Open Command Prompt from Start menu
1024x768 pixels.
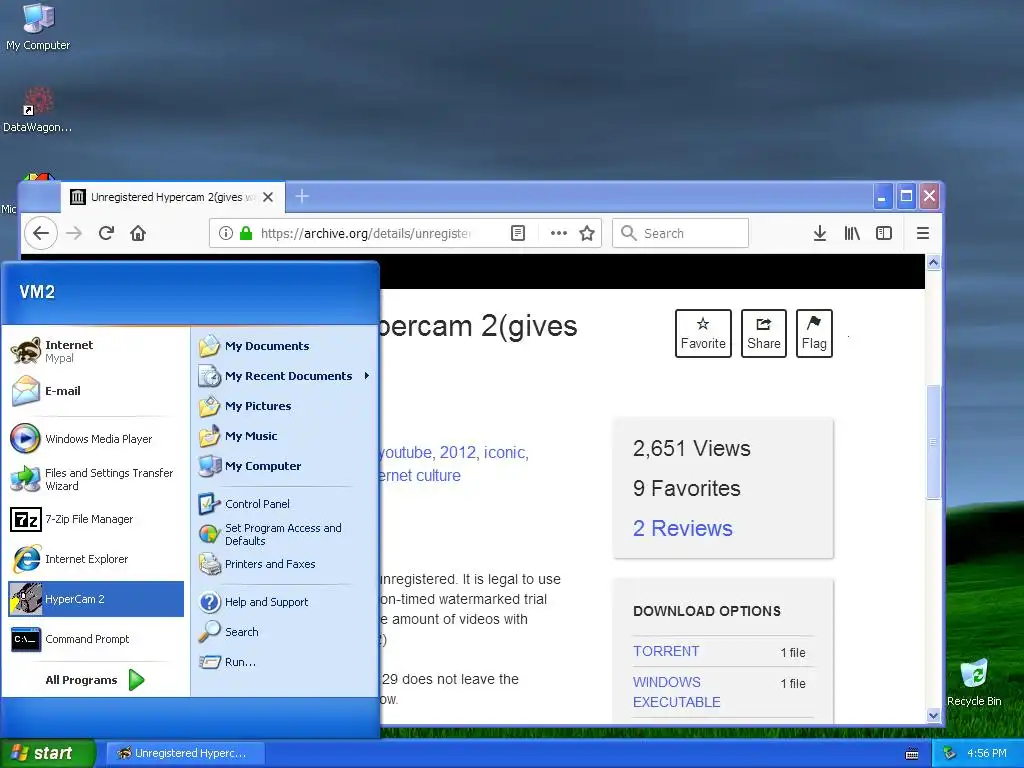(96, 639)
